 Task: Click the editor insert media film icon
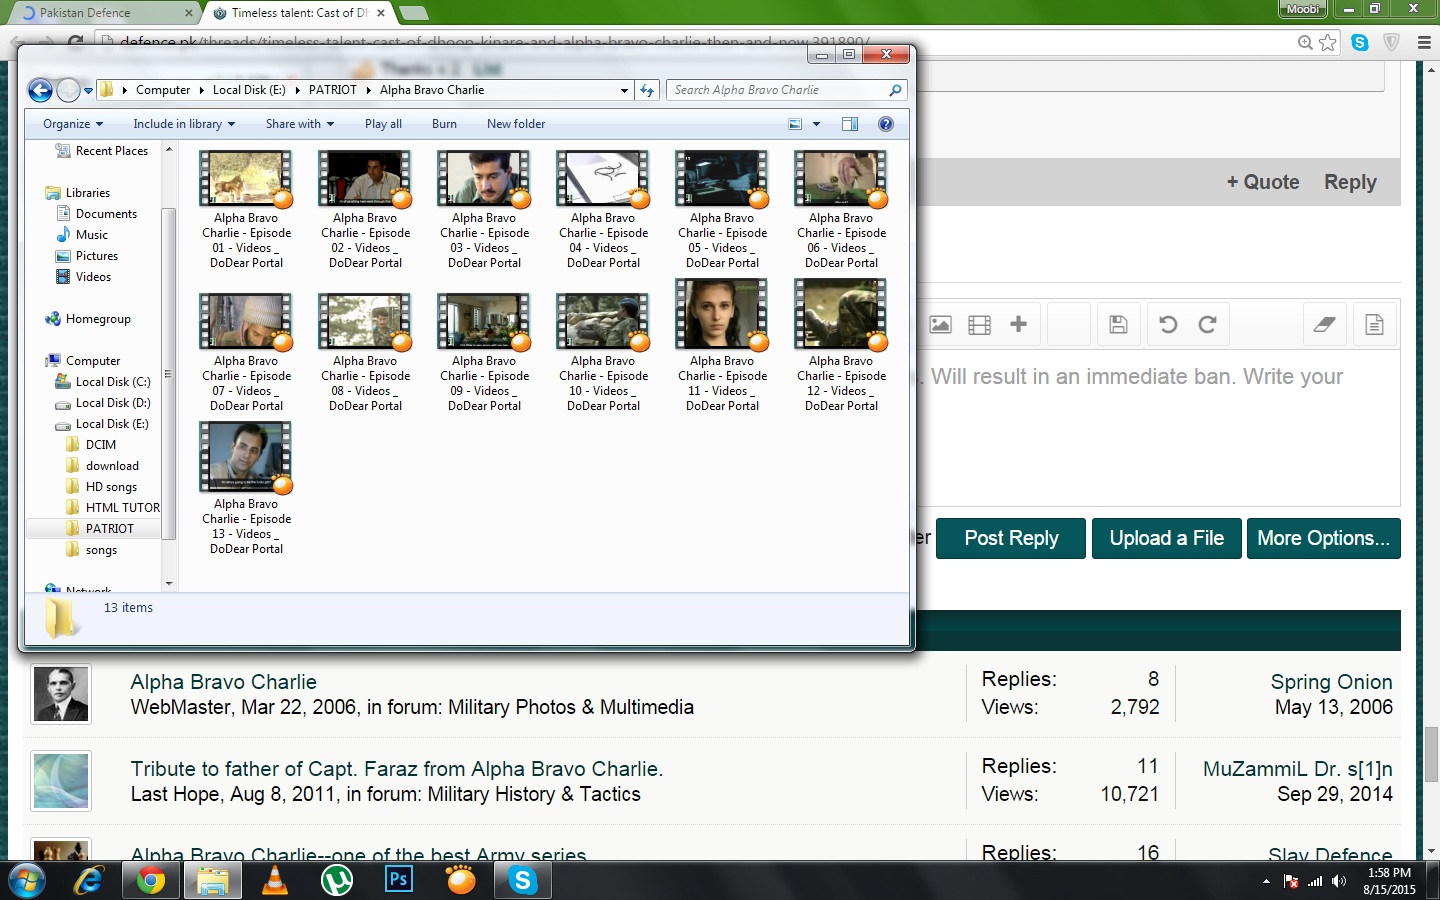[x=980, y=325]
